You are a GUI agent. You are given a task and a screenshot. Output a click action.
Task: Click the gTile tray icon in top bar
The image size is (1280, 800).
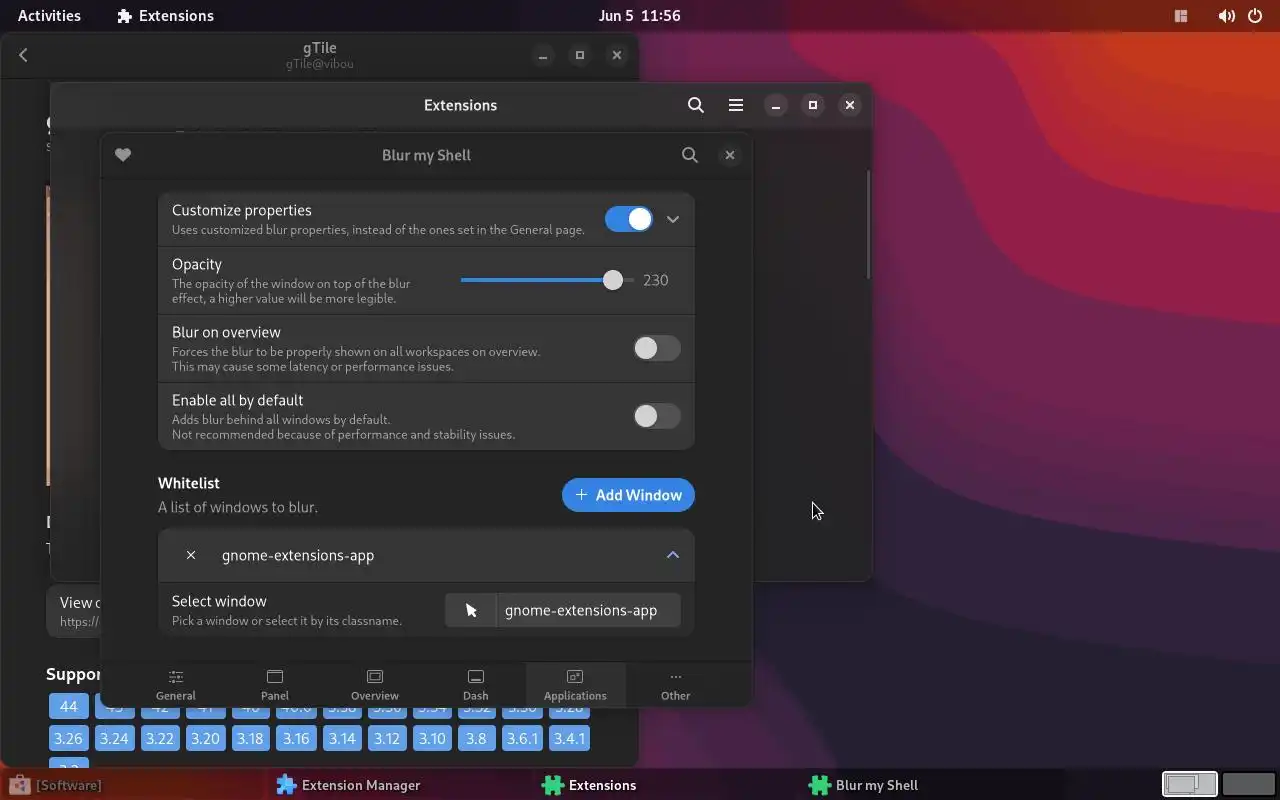[x=1181, y=16]
